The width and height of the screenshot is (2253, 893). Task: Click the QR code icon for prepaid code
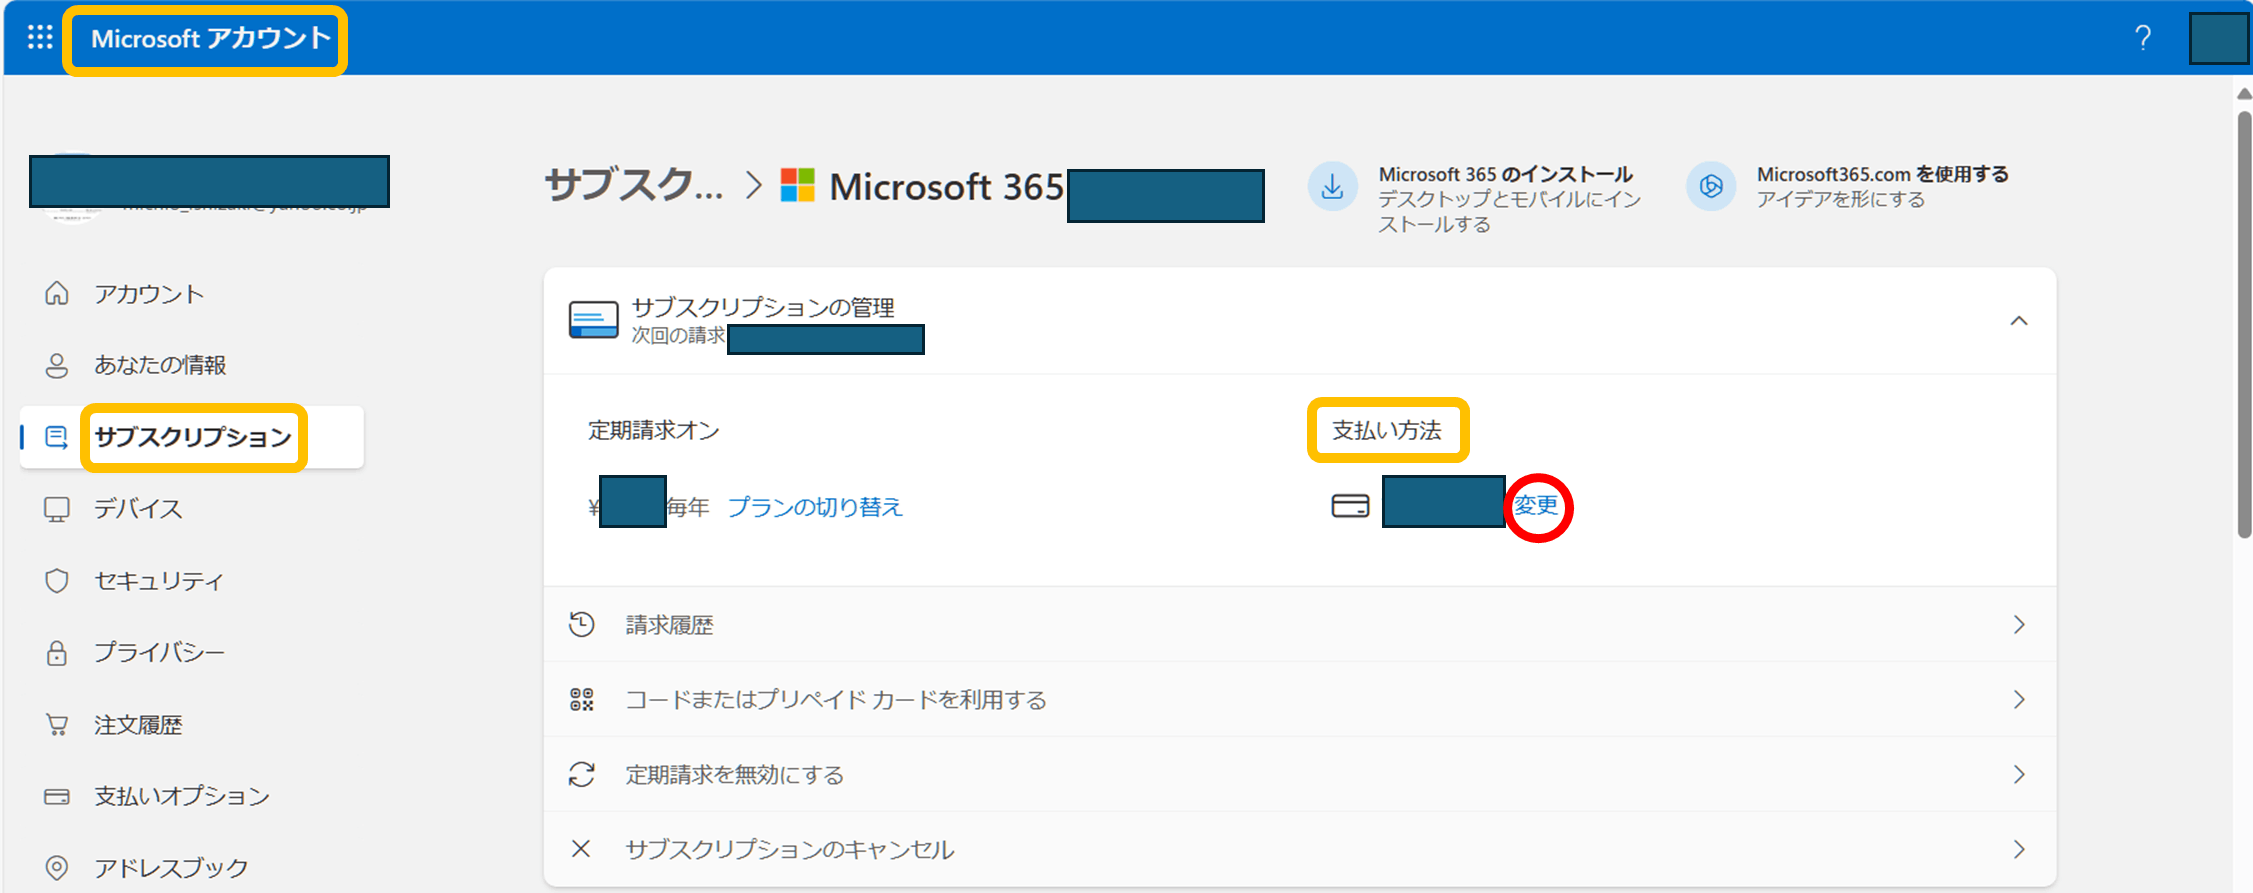tap(582, 699)
